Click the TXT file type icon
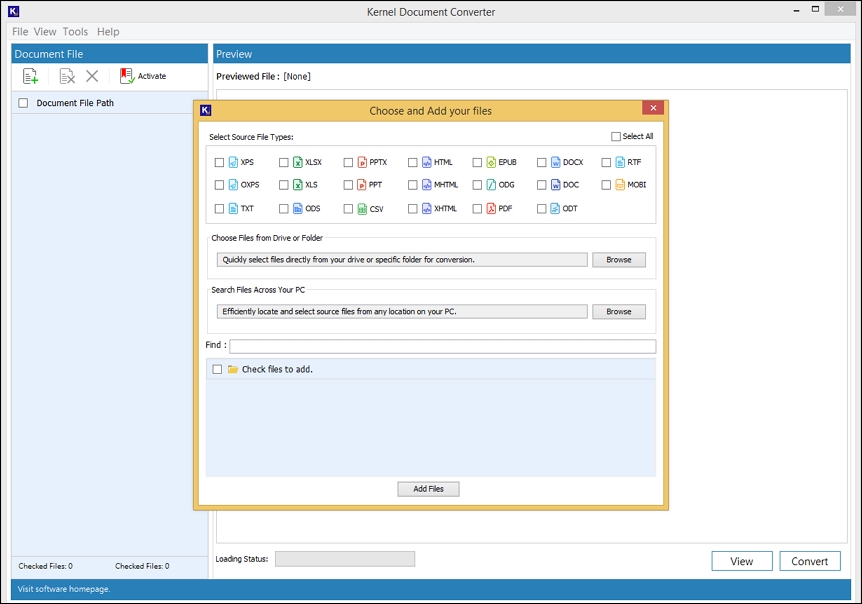 pyautogui.click(x=233, y=208)
